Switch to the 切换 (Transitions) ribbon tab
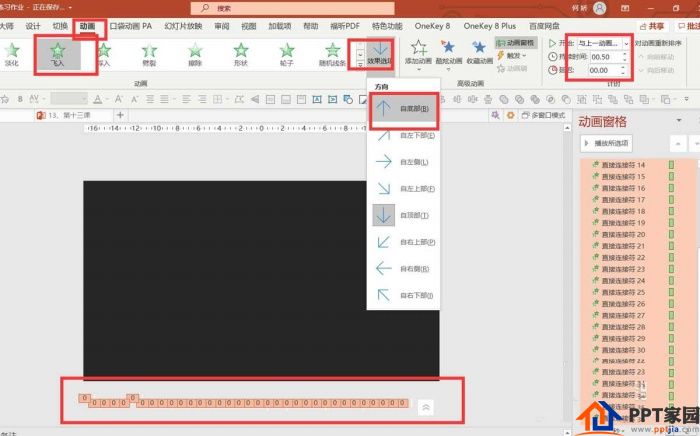Screen dimensions: 700x436 tap(60, 25)
